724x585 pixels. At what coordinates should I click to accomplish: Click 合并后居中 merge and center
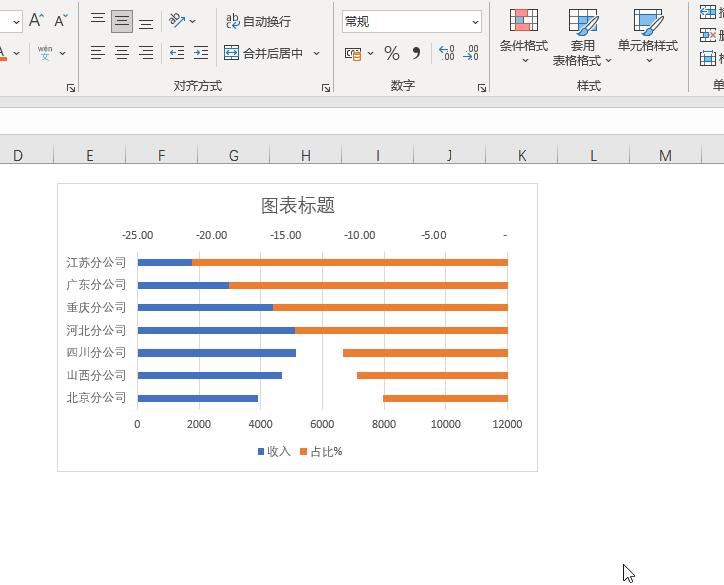264,53
